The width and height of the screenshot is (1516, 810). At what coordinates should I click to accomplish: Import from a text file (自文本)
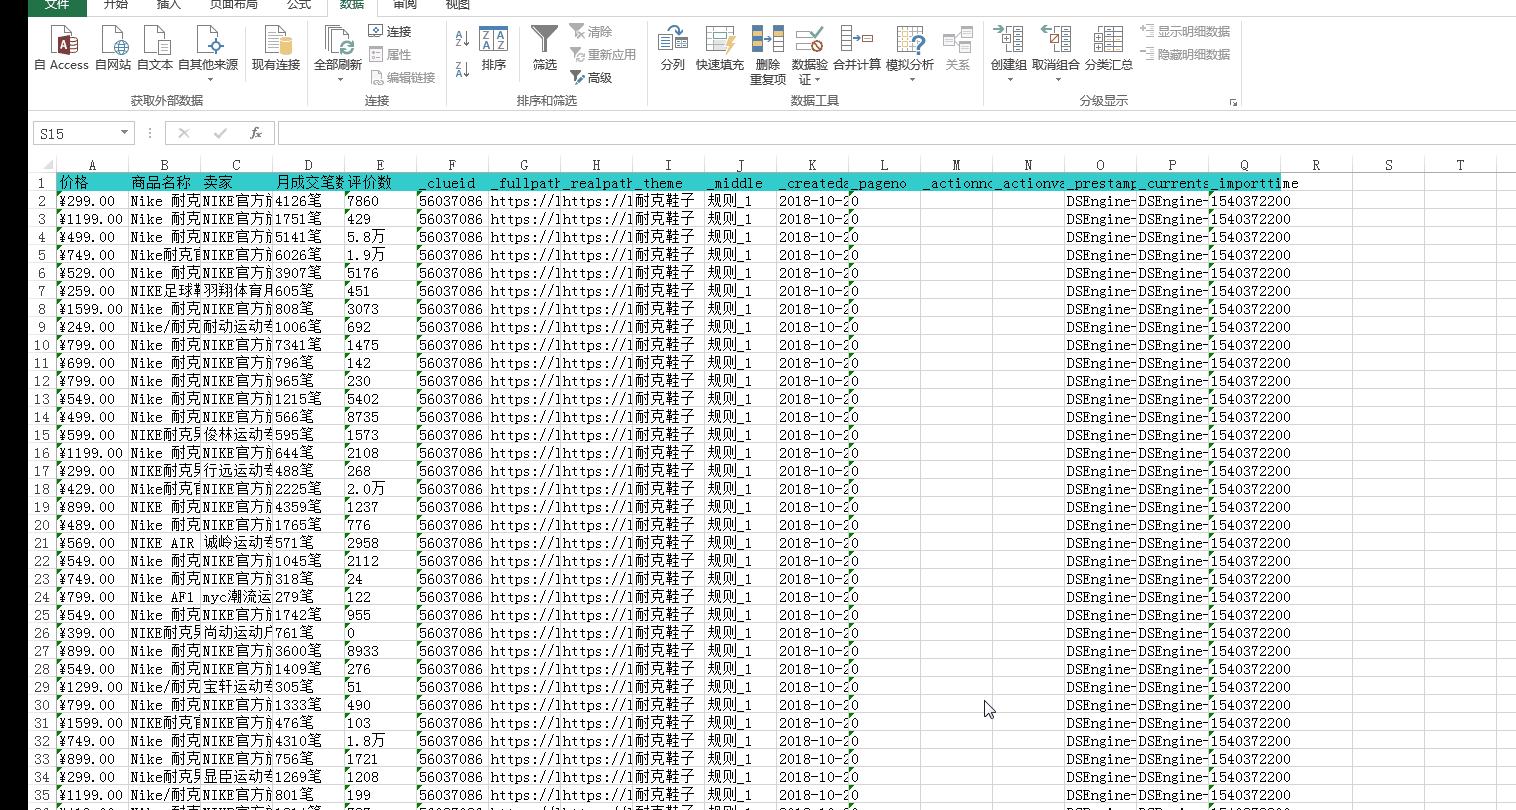click(x=155, y=49)
